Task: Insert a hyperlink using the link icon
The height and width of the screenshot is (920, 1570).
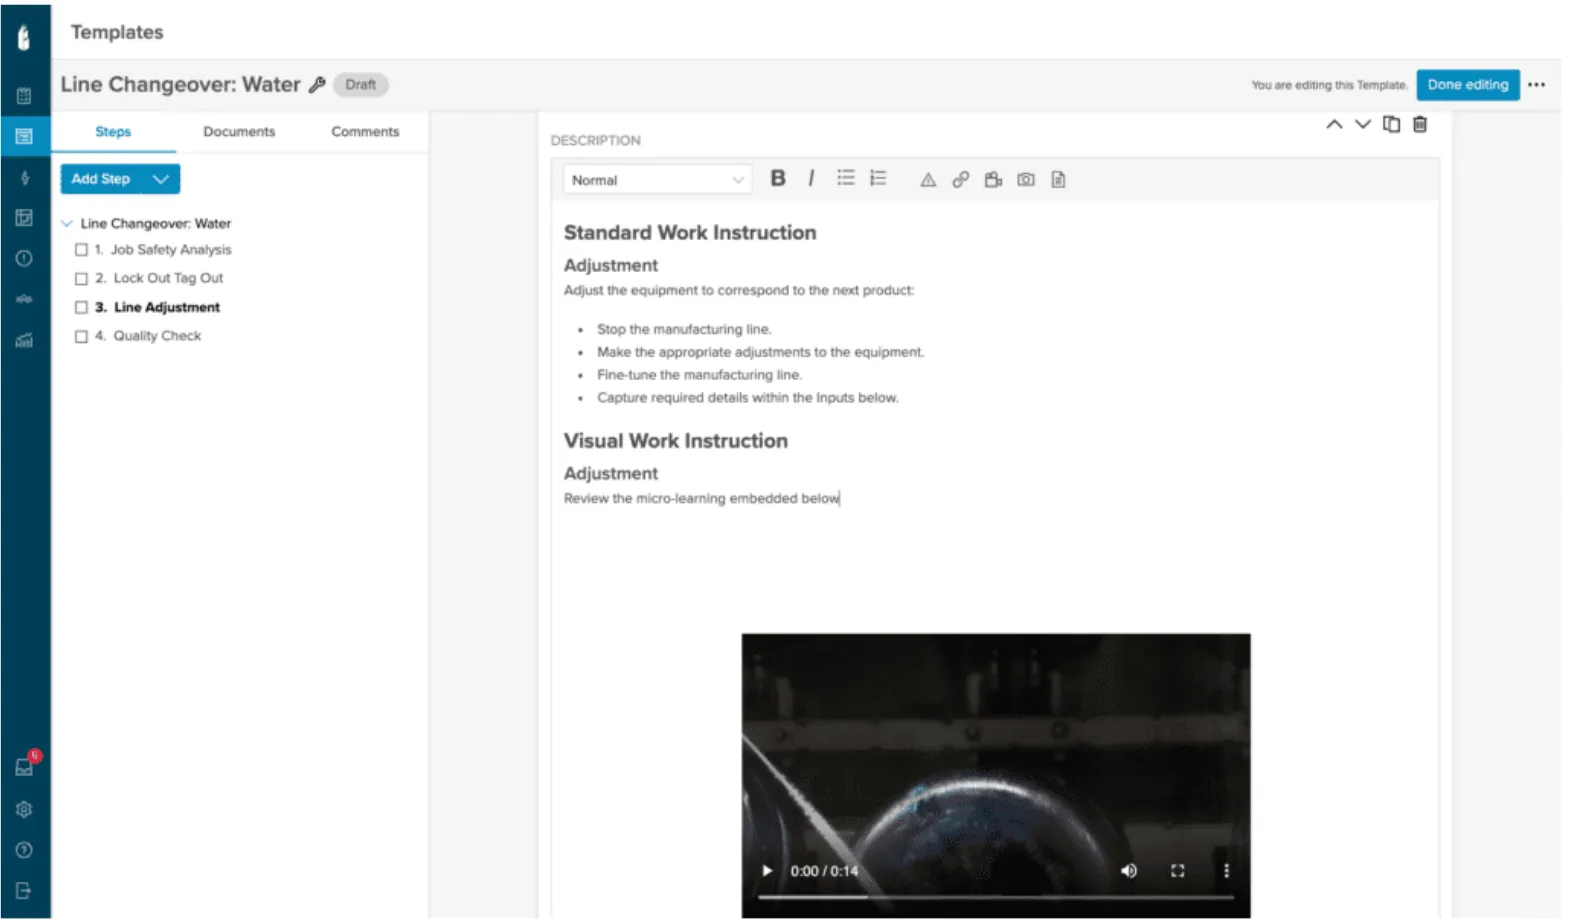Action: 960,180
